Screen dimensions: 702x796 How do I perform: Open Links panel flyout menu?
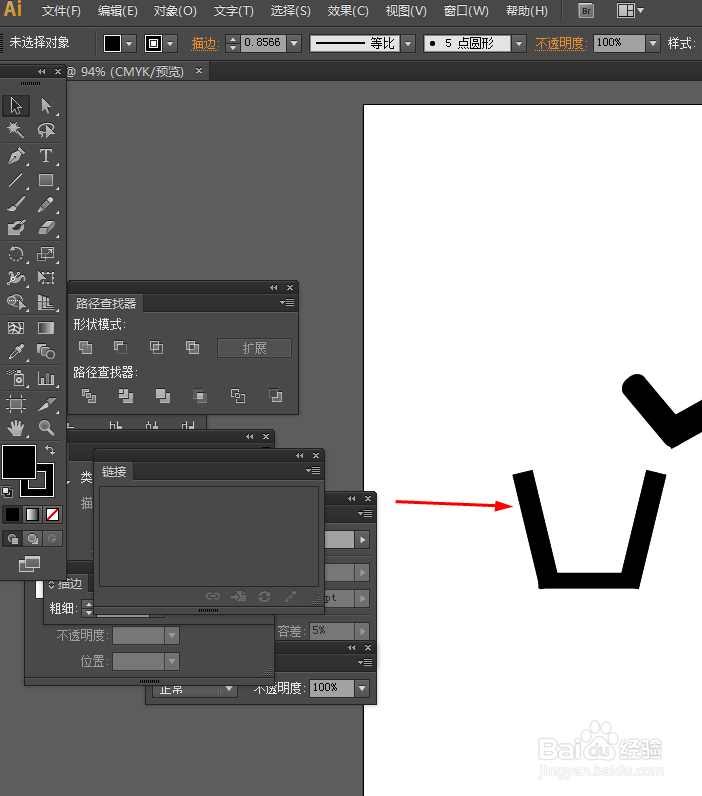313,471
